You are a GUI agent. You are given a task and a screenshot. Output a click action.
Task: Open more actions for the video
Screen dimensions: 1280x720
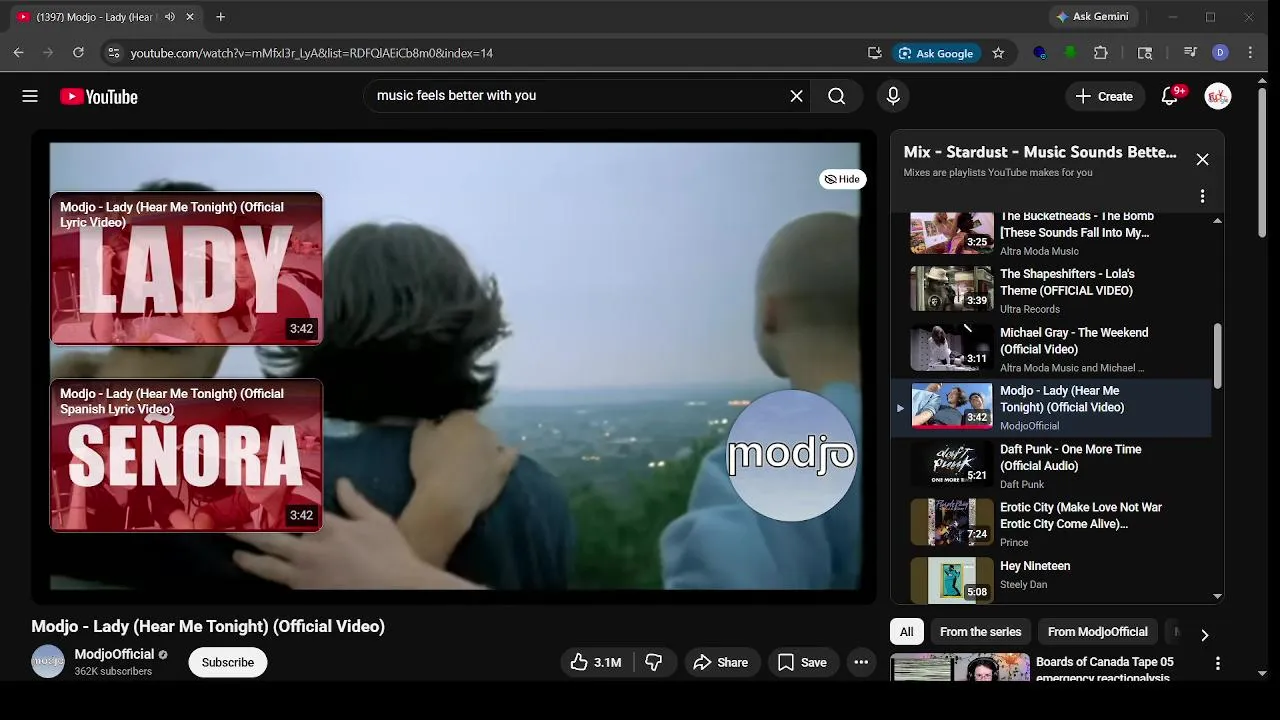click(x=861, y=662)
